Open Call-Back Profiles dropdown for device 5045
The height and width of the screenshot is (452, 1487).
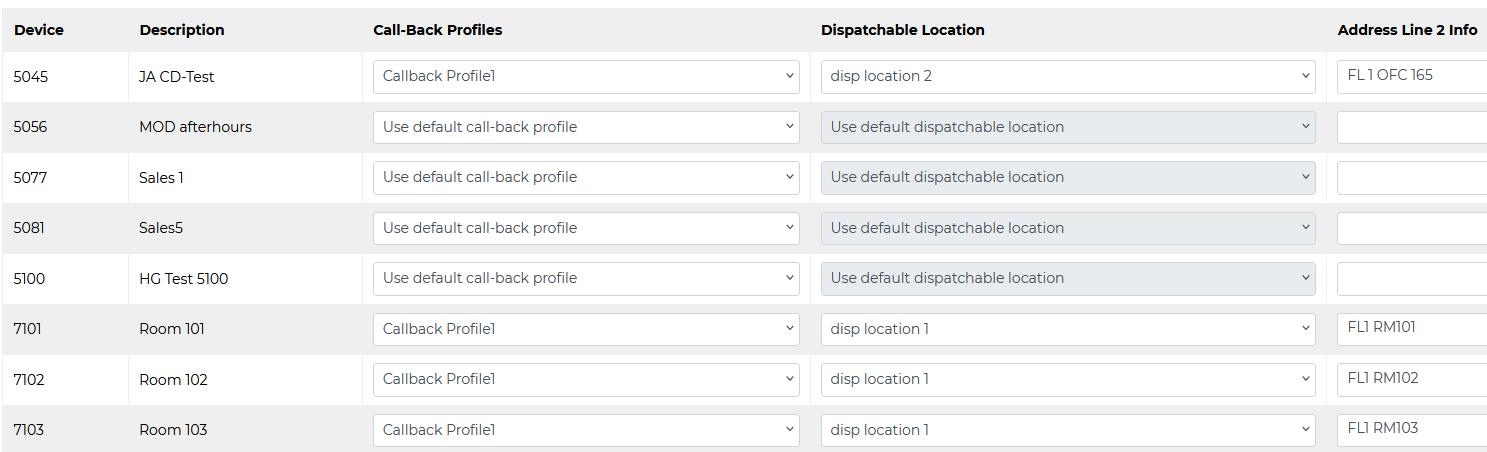586,76
